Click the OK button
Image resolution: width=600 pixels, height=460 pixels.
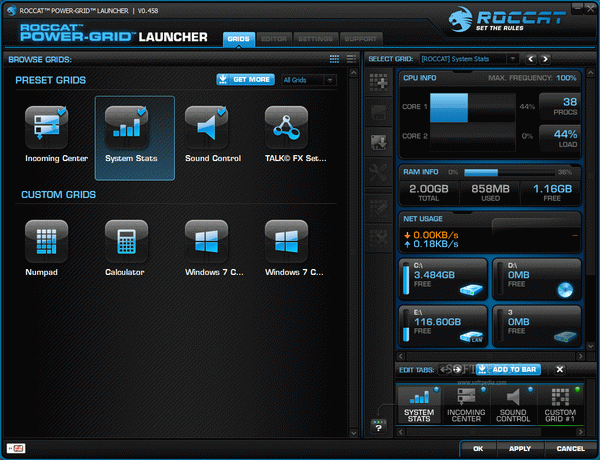[x=478, y=449]
